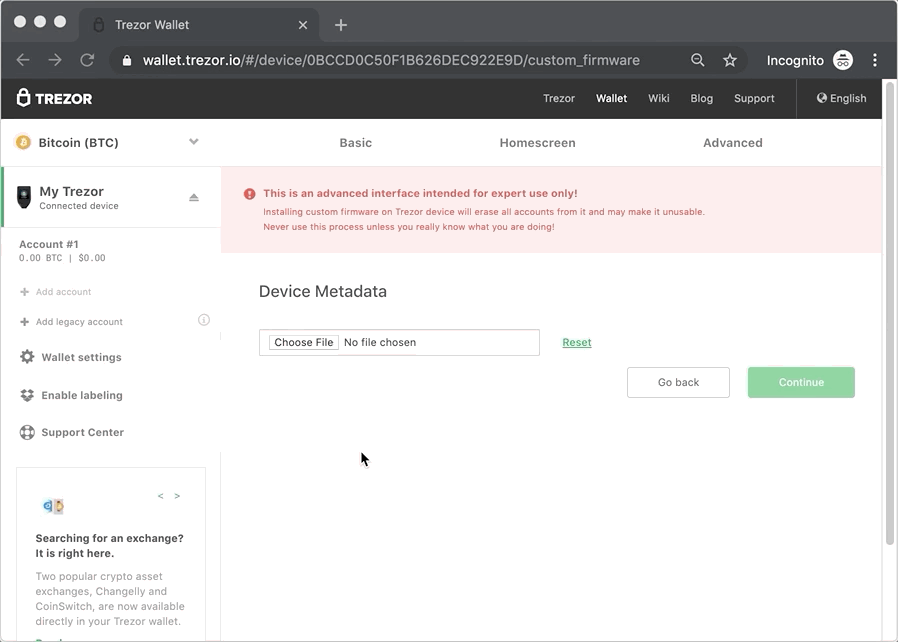Screen dimensions: 898x642
Task: Close the Trezor Wallet tab
Action: click(303, 25)
